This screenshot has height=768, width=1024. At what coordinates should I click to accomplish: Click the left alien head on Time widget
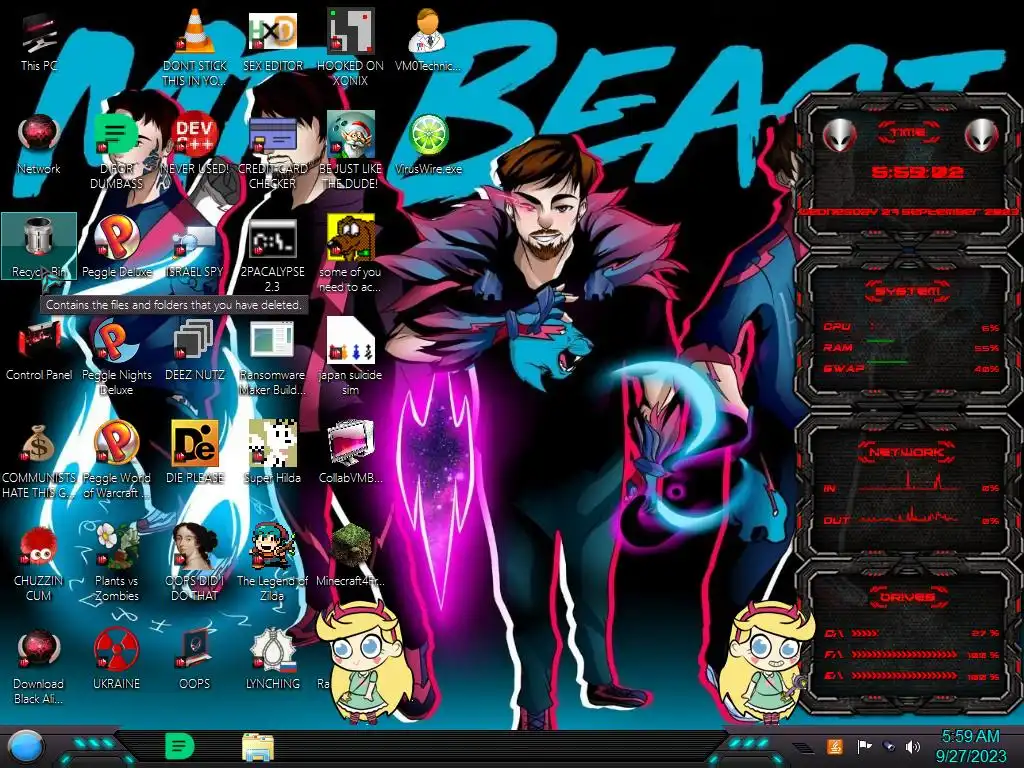[x=839, y=136]
